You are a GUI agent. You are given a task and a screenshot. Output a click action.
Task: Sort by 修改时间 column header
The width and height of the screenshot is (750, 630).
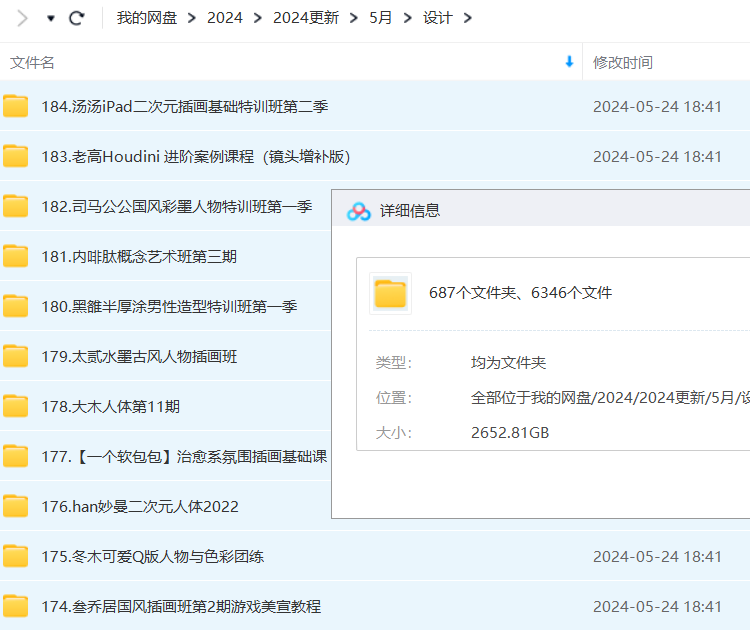coord(622,63)
